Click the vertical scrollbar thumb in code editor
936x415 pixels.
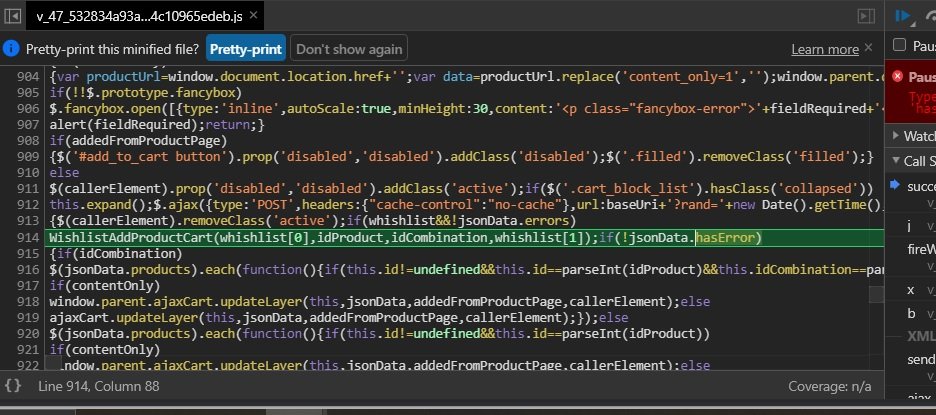tap(876, 294)
